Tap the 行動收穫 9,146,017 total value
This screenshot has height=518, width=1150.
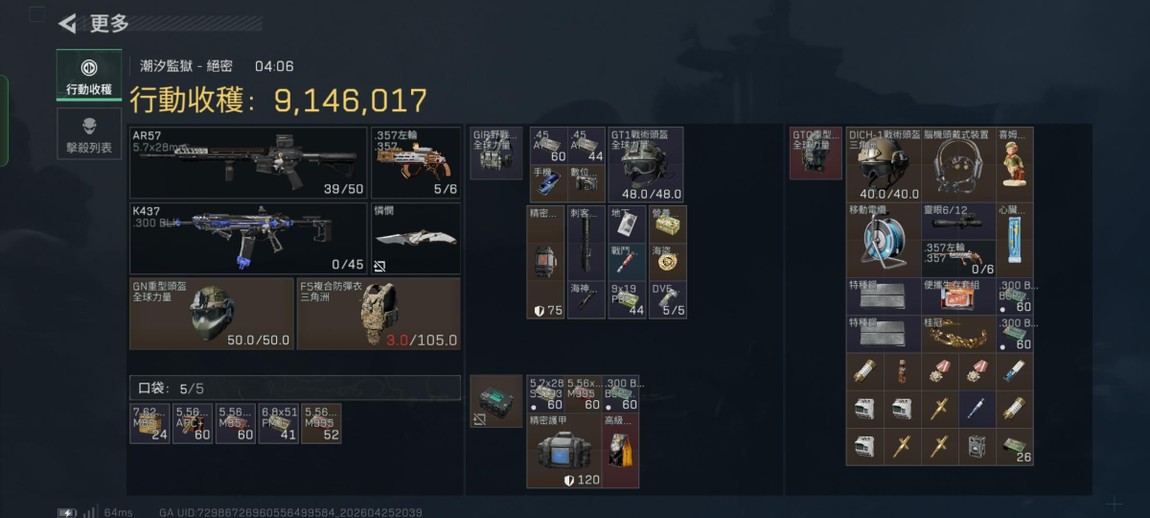click(278, 101)
